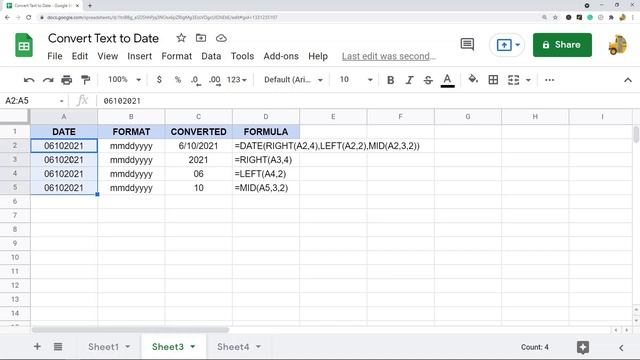Open the Name box dropdown arrow
This screenshot has width=640, height=360.
click(x=61, y=101)
